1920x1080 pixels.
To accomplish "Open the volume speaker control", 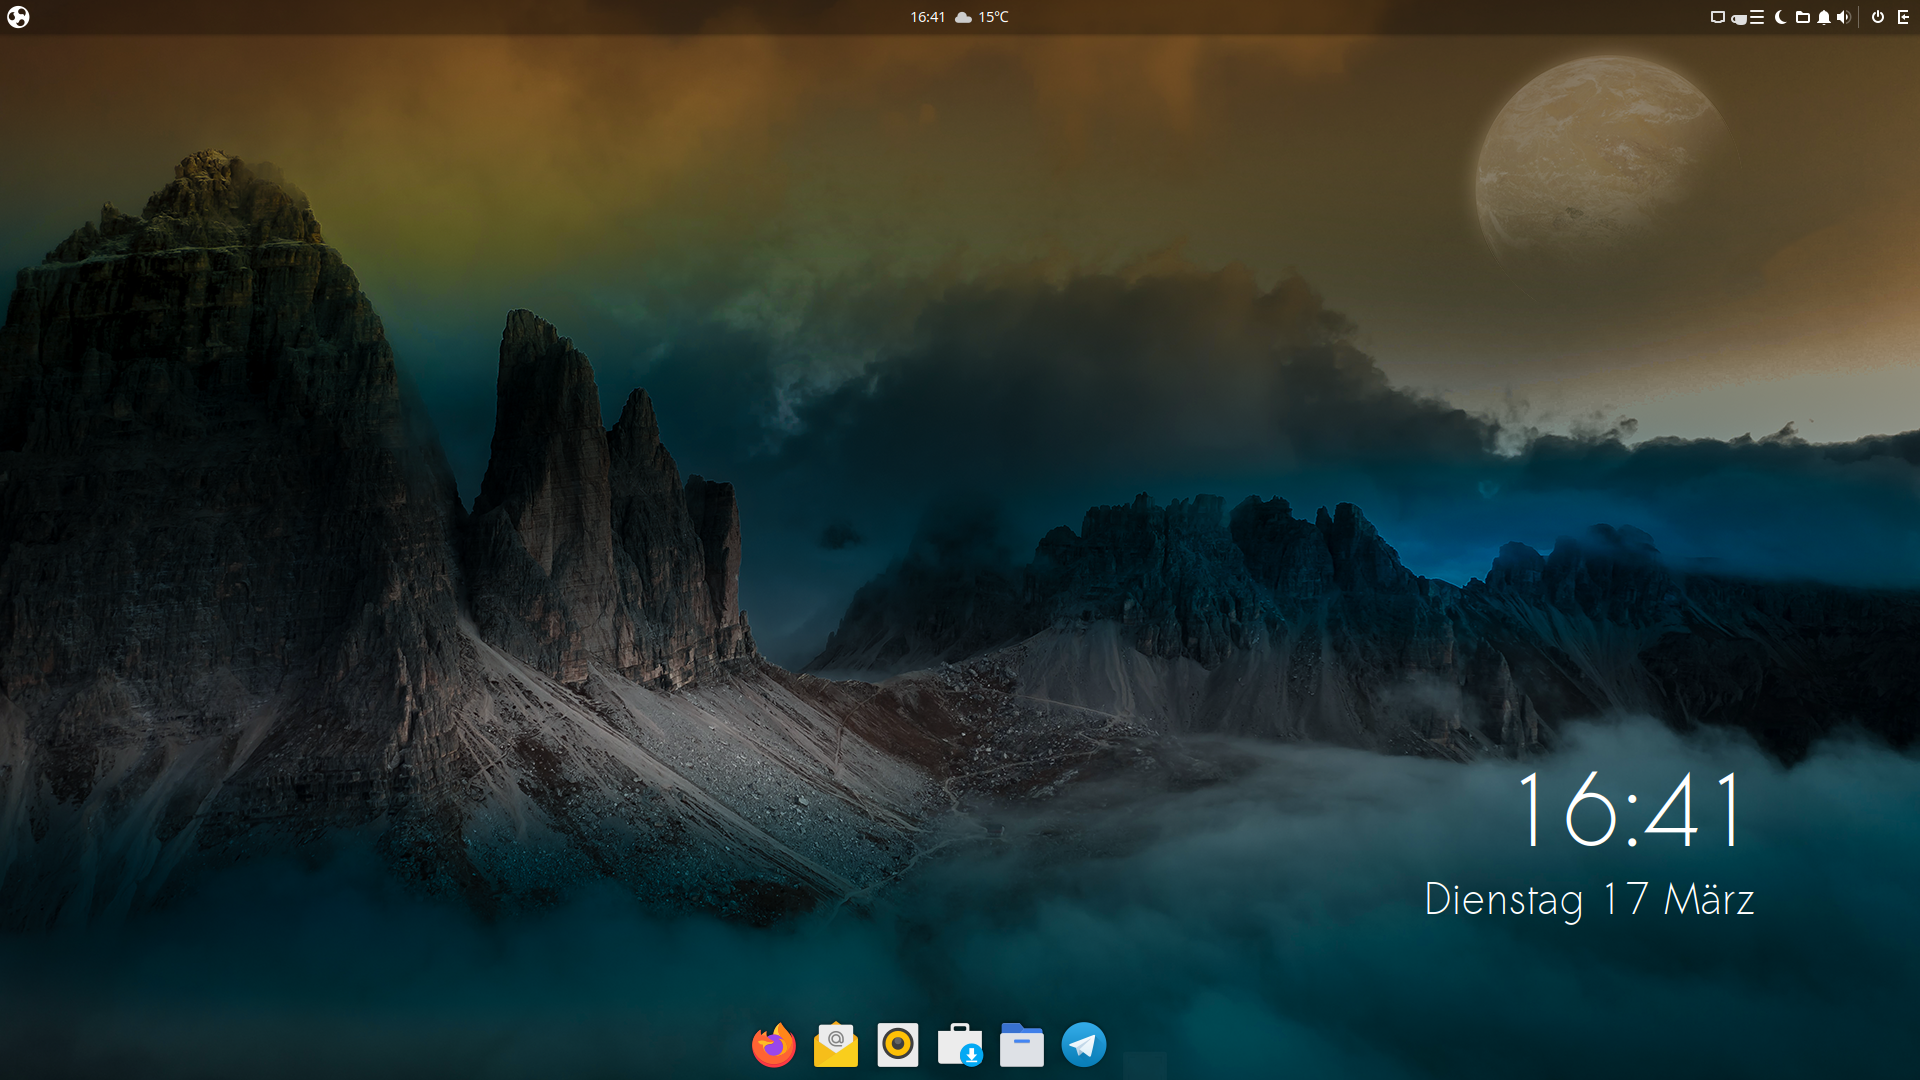I will [1843, 17].
